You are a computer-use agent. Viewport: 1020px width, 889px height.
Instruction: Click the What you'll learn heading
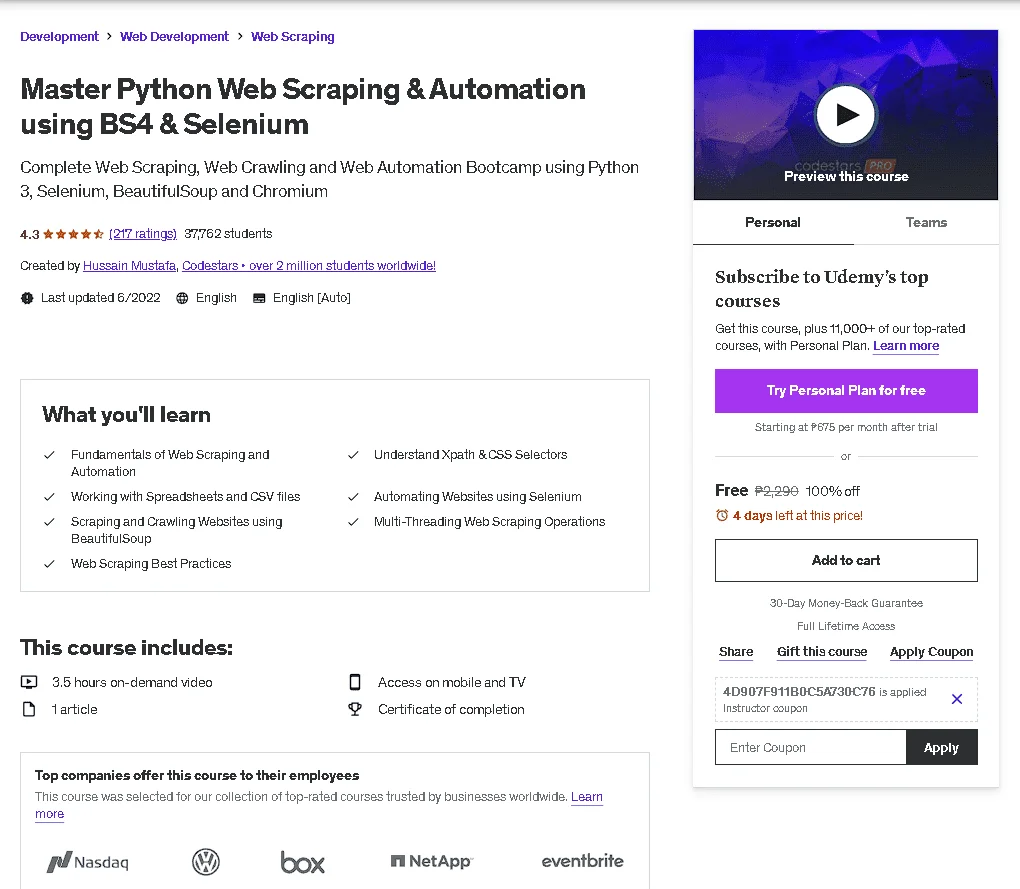[x=126, y=415]
